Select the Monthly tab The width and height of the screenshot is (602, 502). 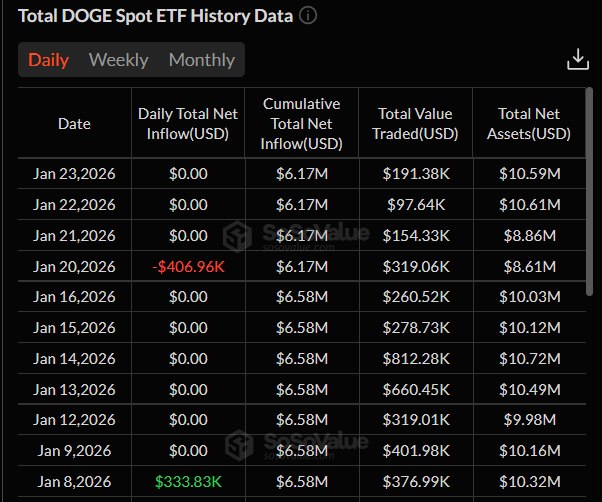coord(201,60)
